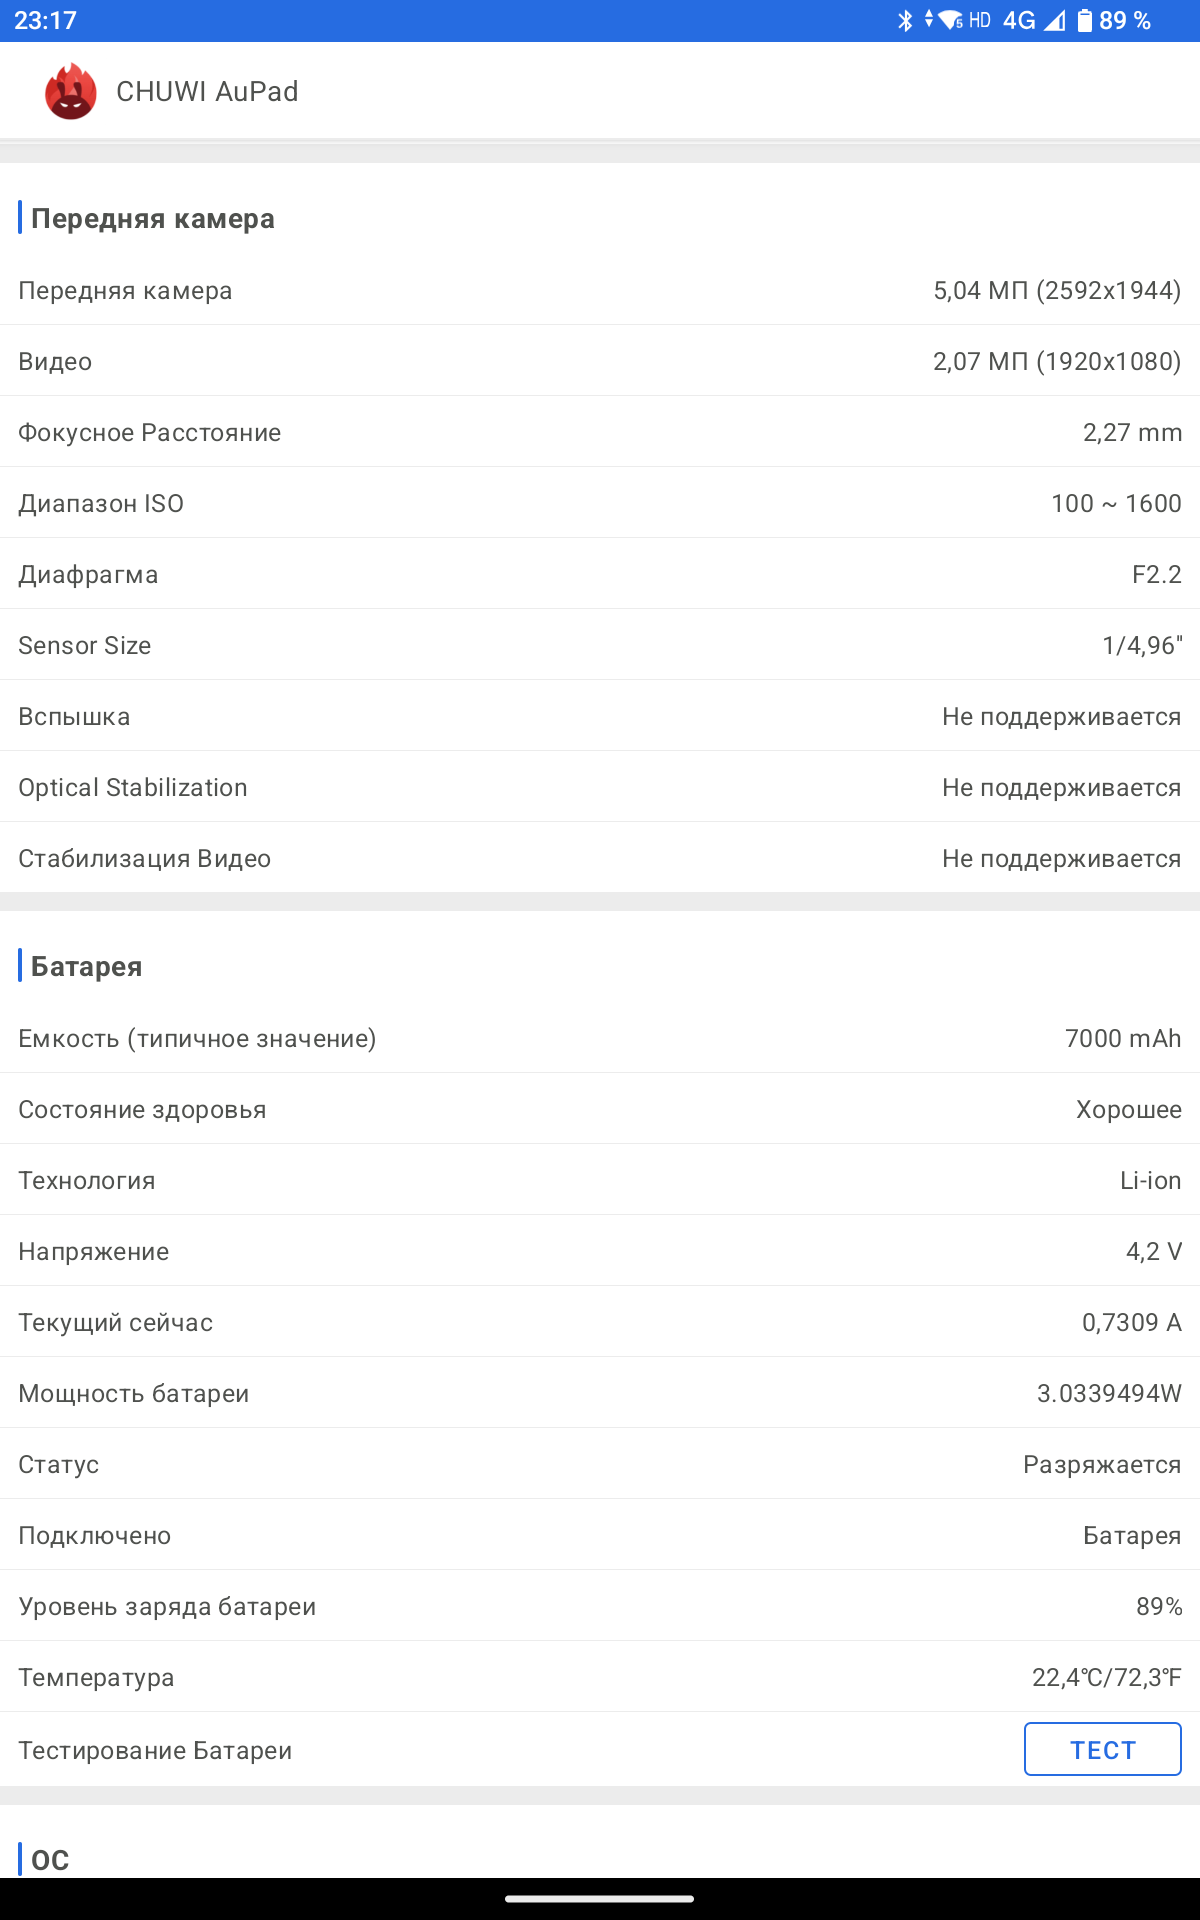Tap the CHUWI AuPad title
This screenshot has width=1200, height=1920.
coord(207,91)
